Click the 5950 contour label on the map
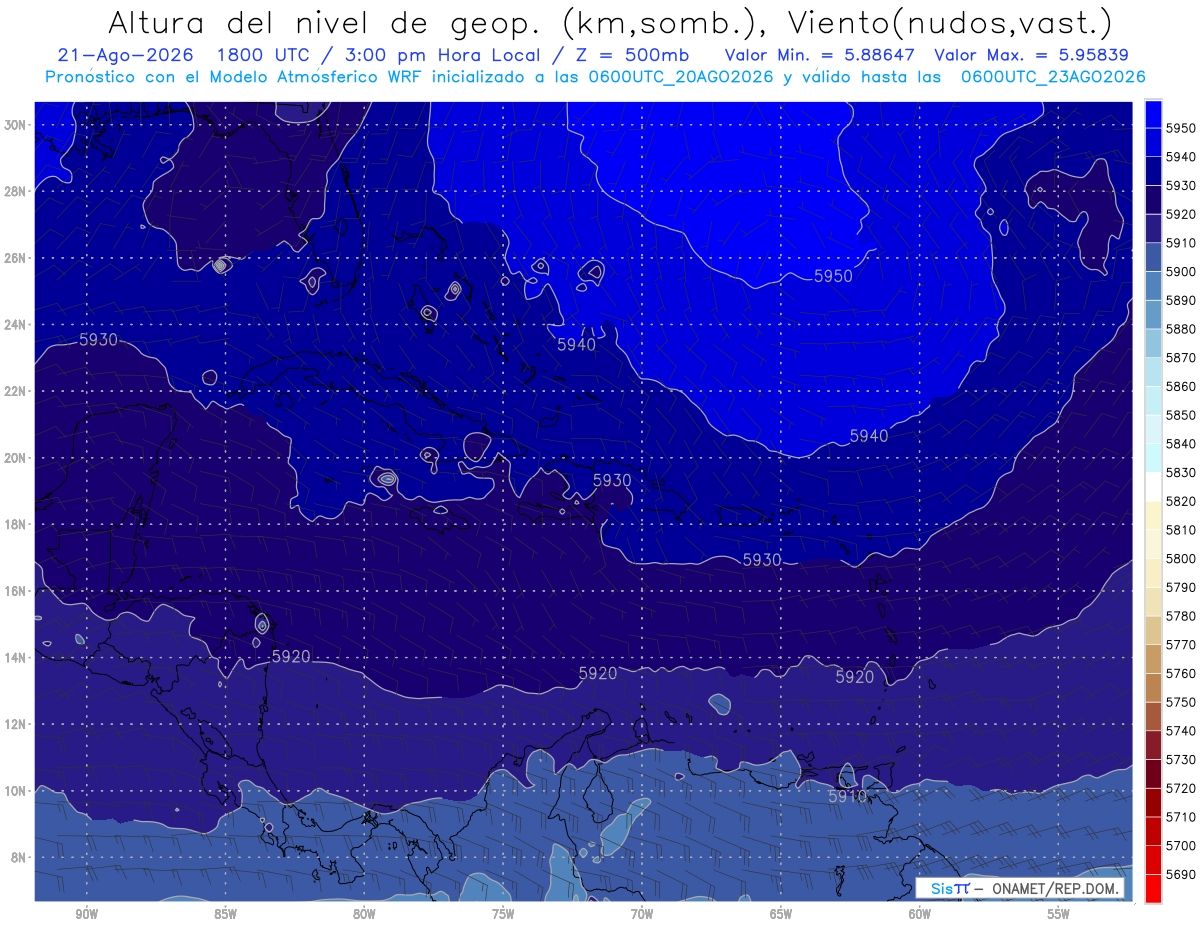 tap(833, 276)
